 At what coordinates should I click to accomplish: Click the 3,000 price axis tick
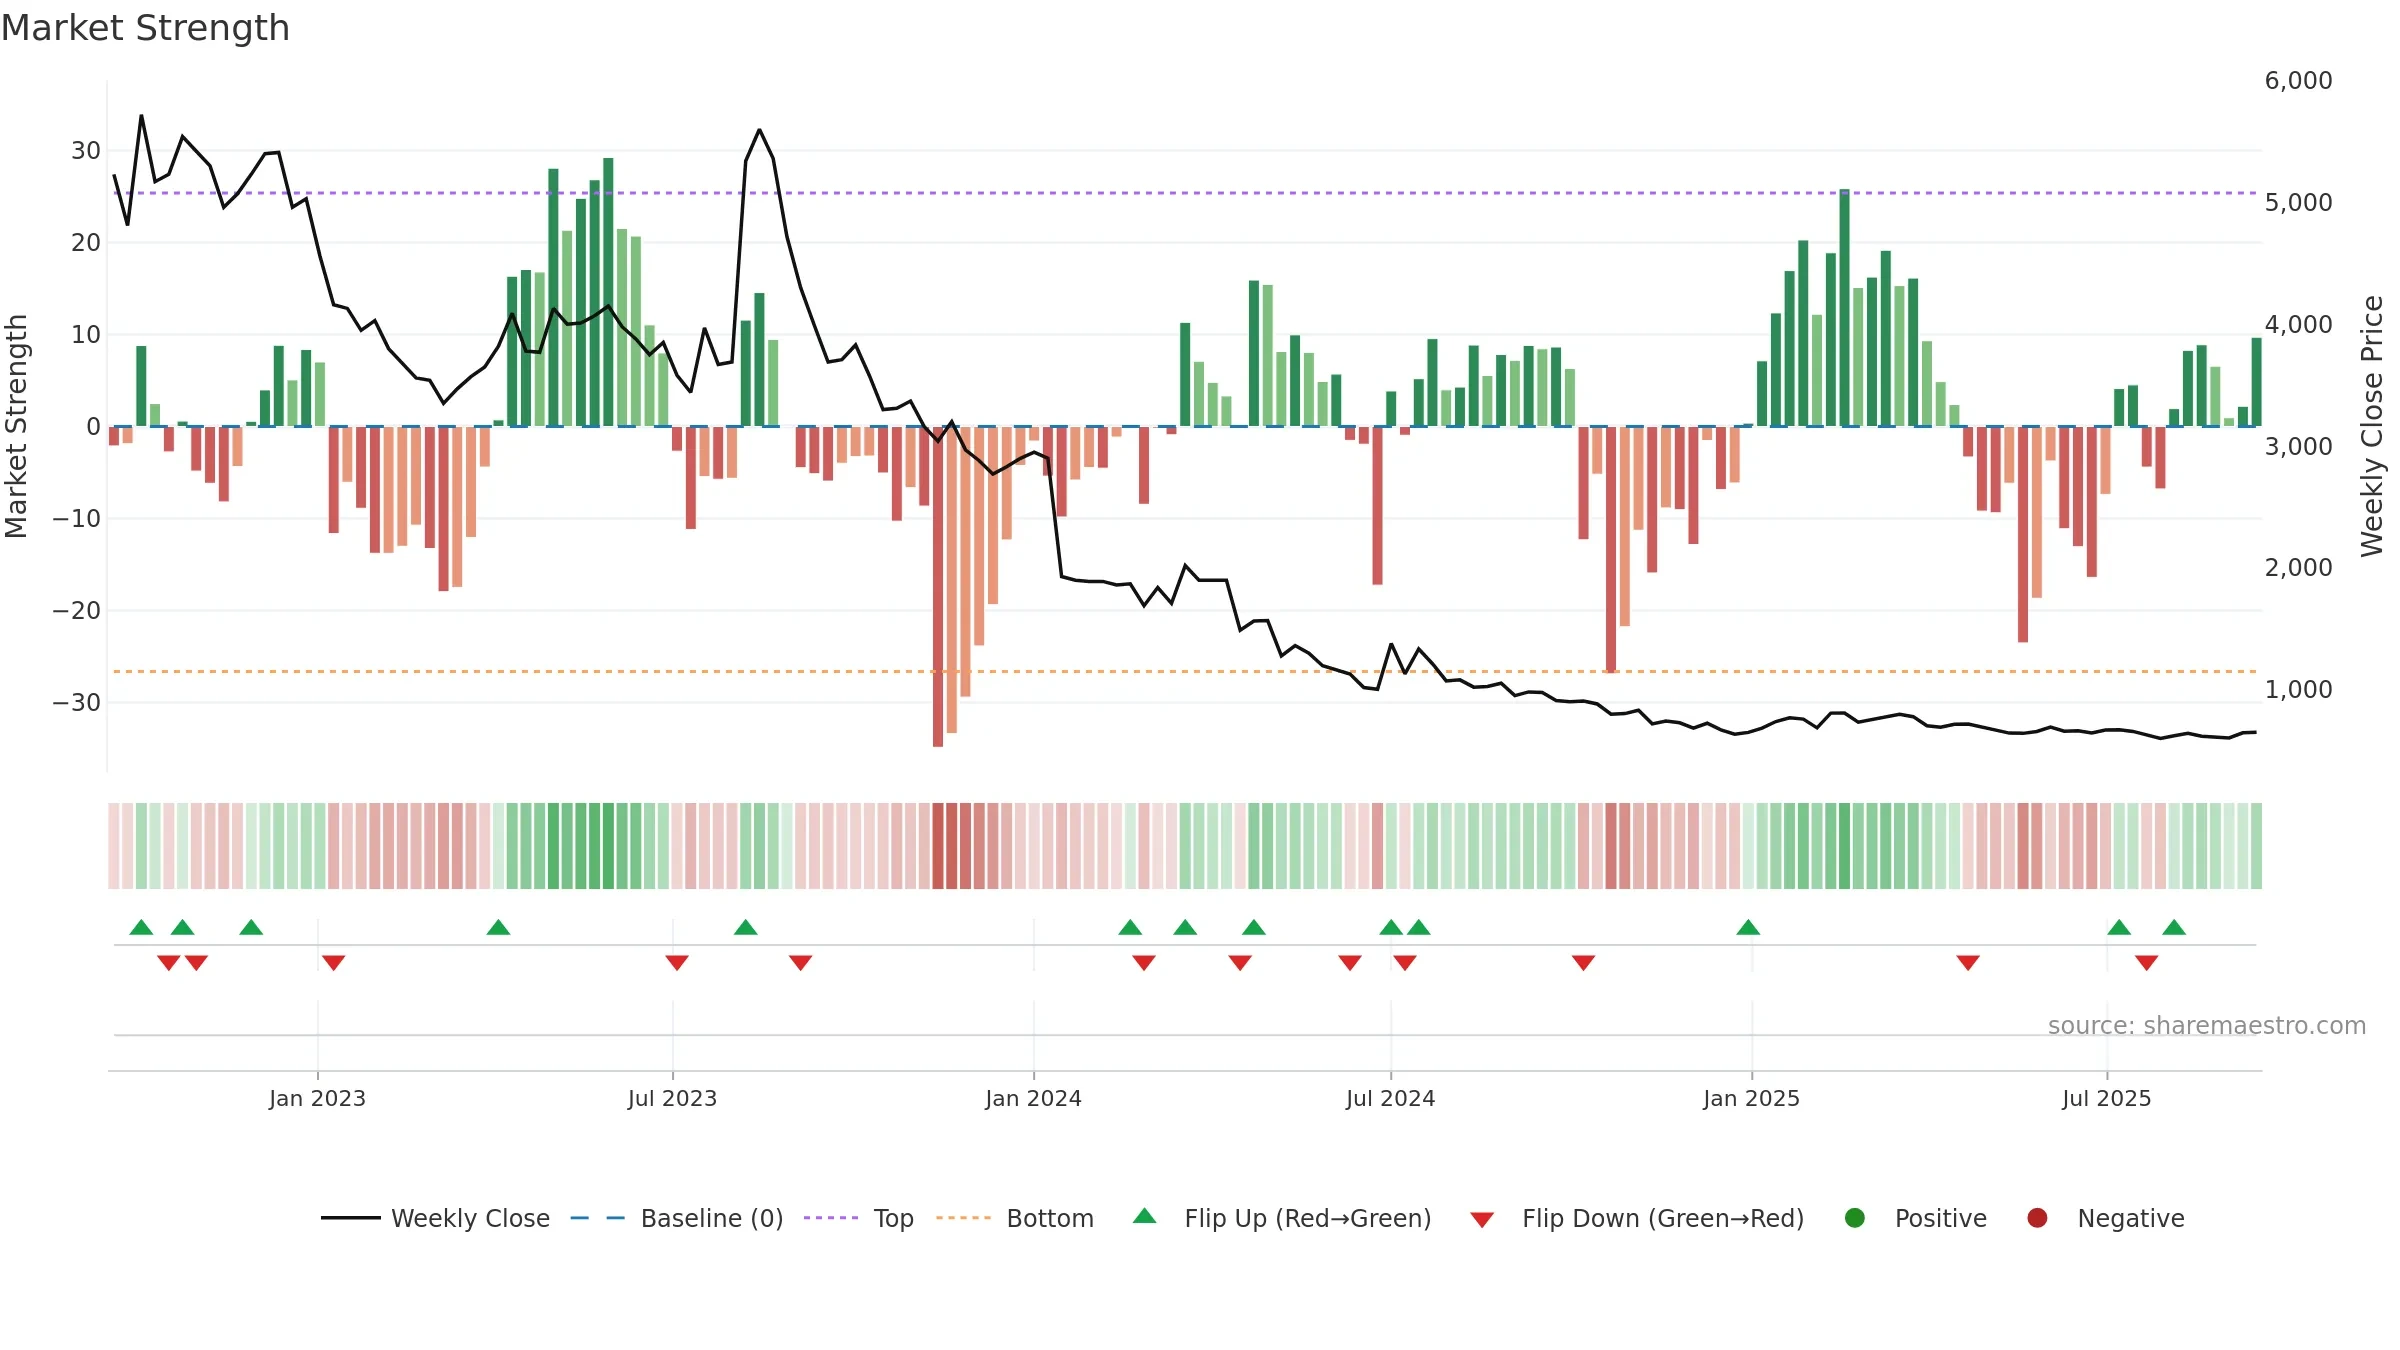[2298, 447]
